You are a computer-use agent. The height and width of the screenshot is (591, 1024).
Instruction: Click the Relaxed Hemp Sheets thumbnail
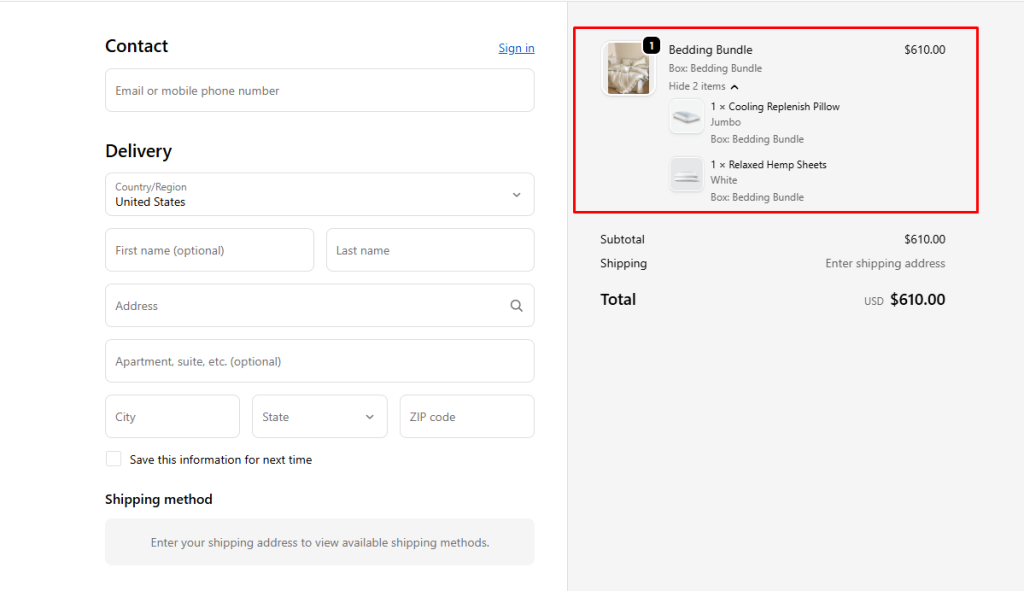coord(686,174)
